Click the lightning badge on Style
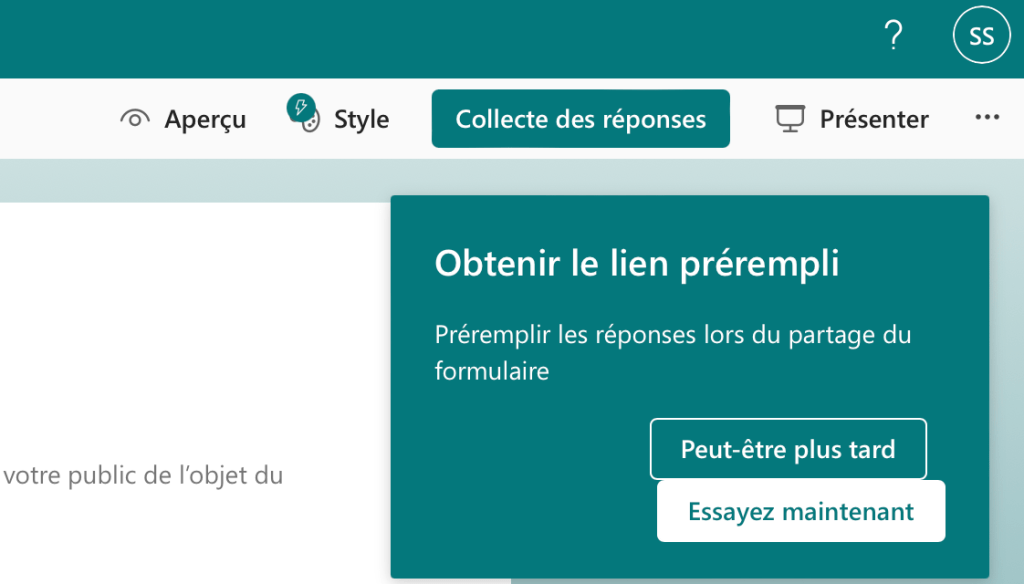 [303, 105]
